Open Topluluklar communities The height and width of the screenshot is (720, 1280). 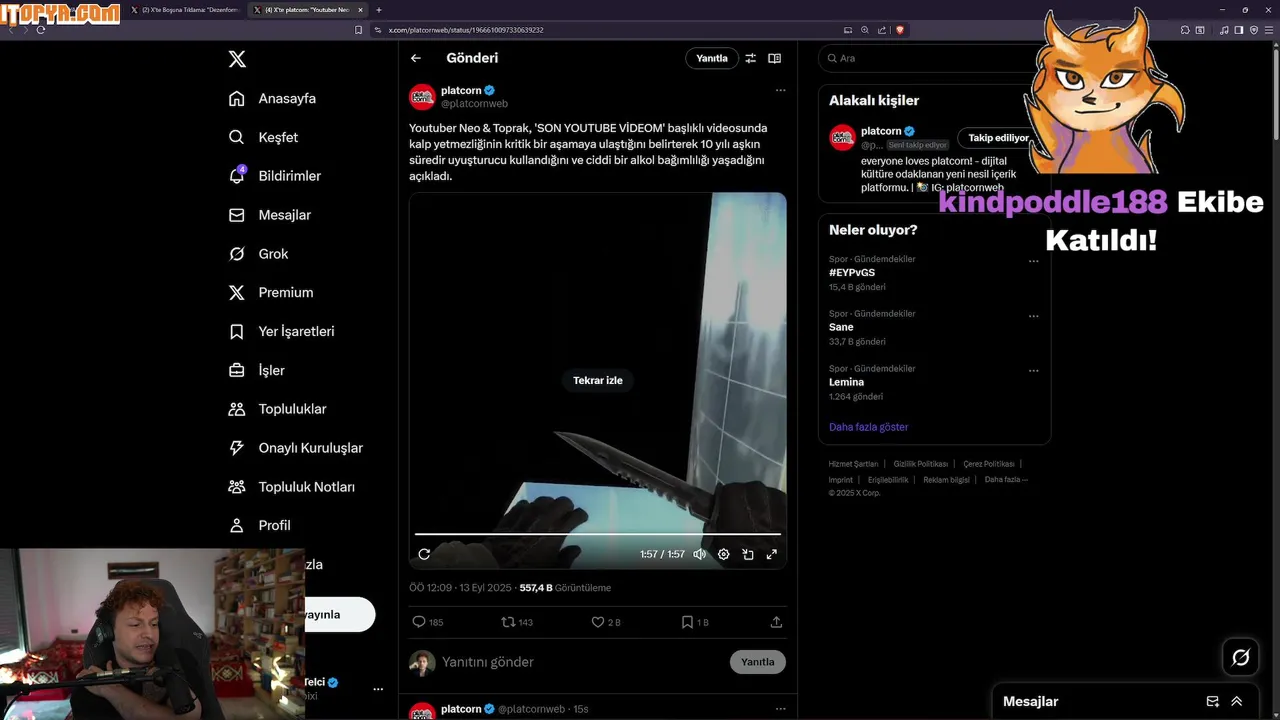[x=277, y=409]
